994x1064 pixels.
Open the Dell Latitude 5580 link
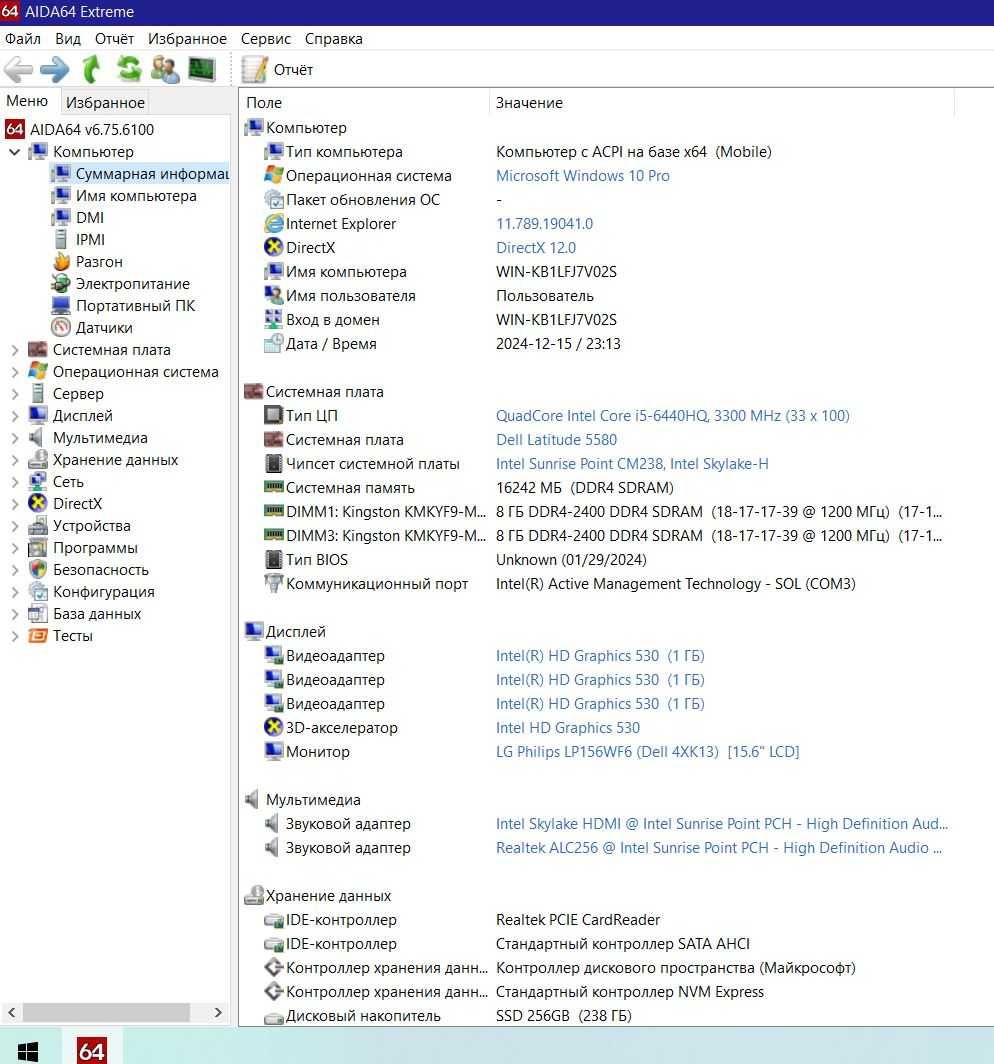(556, 440)
